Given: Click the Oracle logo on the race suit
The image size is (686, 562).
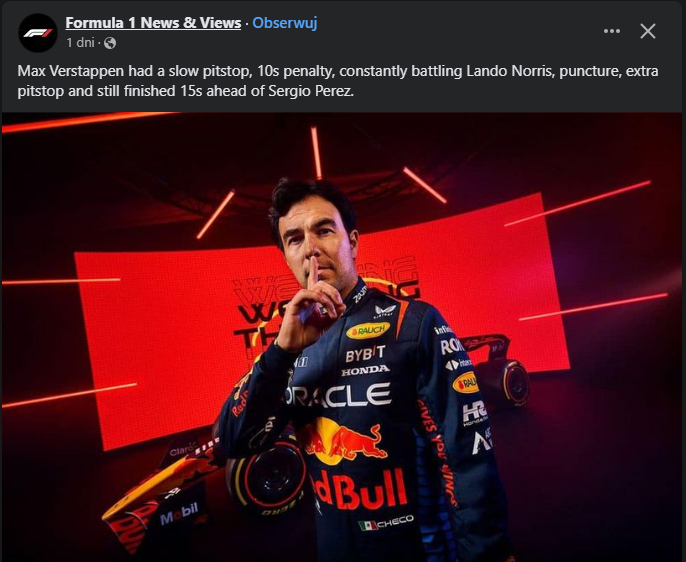Looking at the screenshot, I should (338, 395).
